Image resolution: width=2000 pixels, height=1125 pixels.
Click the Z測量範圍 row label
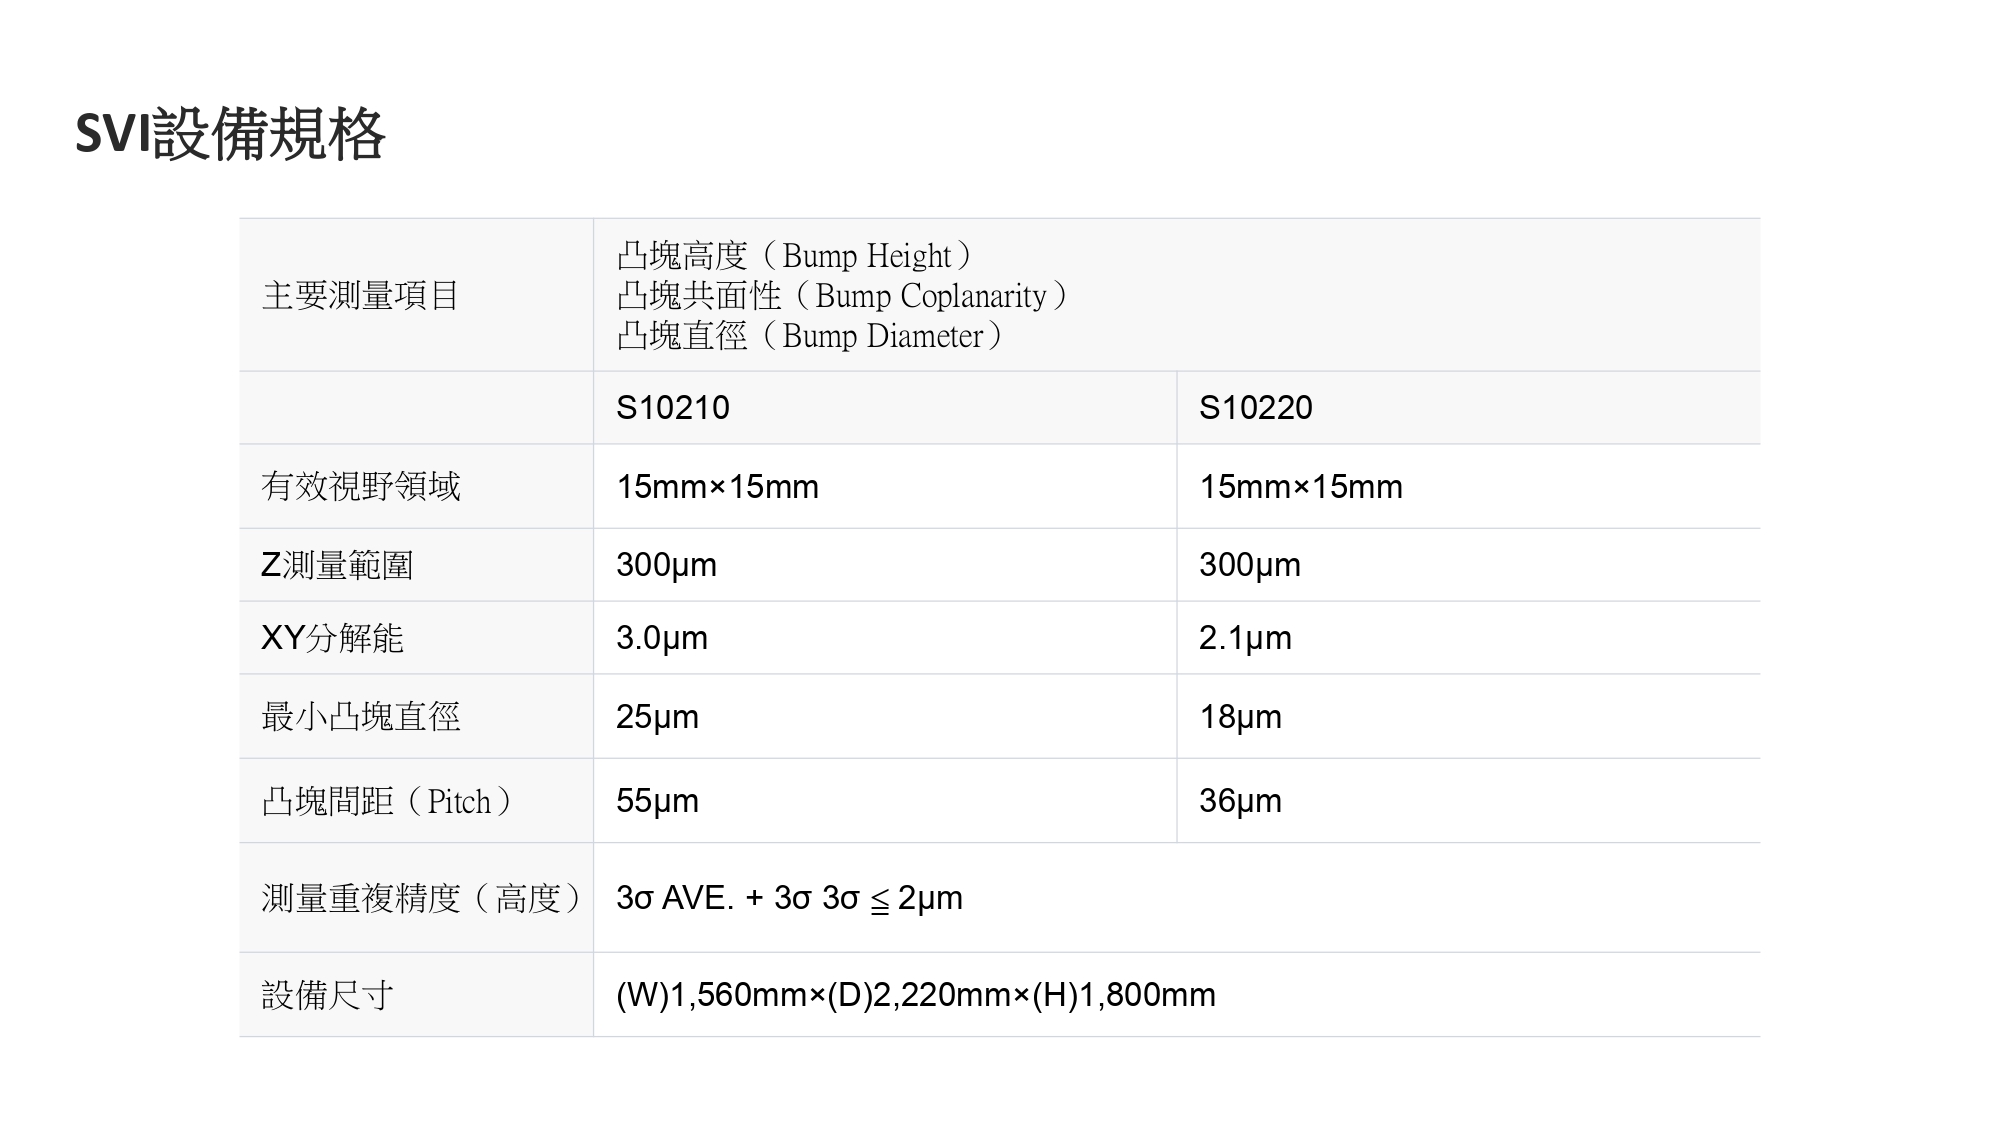336,565
